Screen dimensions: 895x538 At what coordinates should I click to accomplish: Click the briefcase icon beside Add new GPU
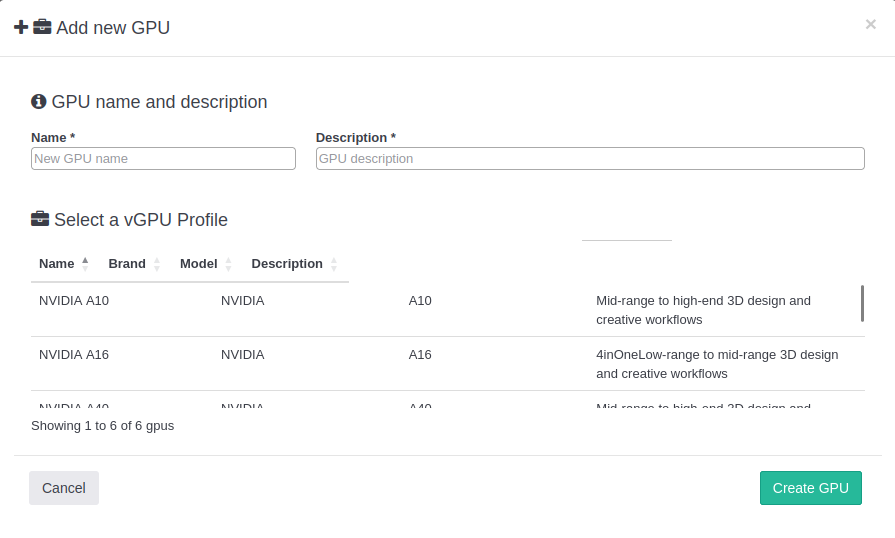pos(42,27)
